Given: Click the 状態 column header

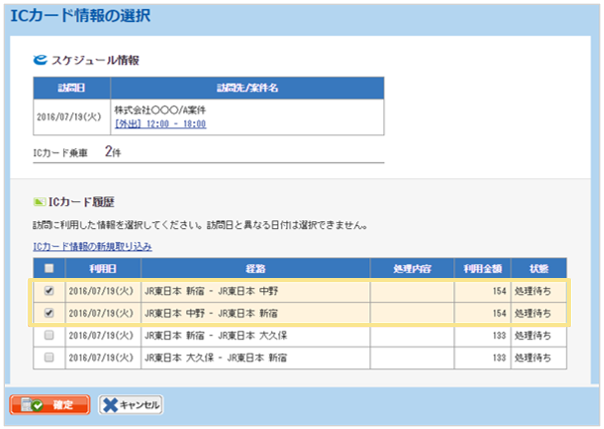Looking at the screenshot, I should pos(539,267).
